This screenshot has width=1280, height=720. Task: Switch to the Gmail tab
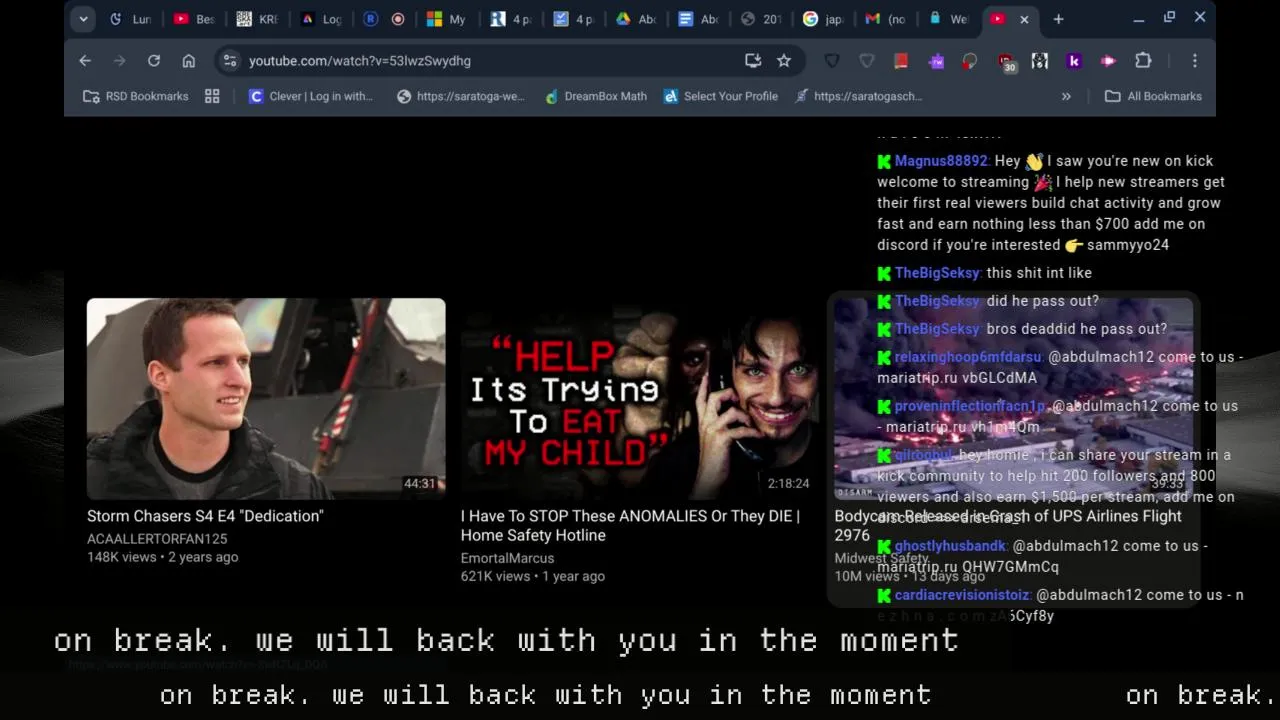pos(886,19)
